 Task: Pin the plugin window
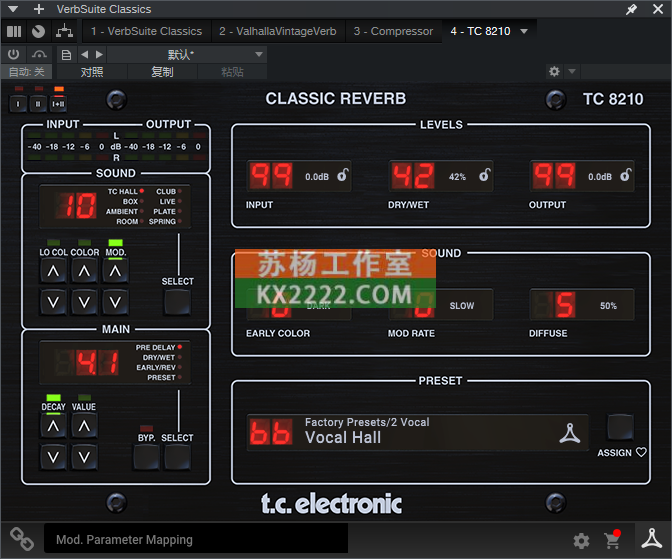coord(631,9)
